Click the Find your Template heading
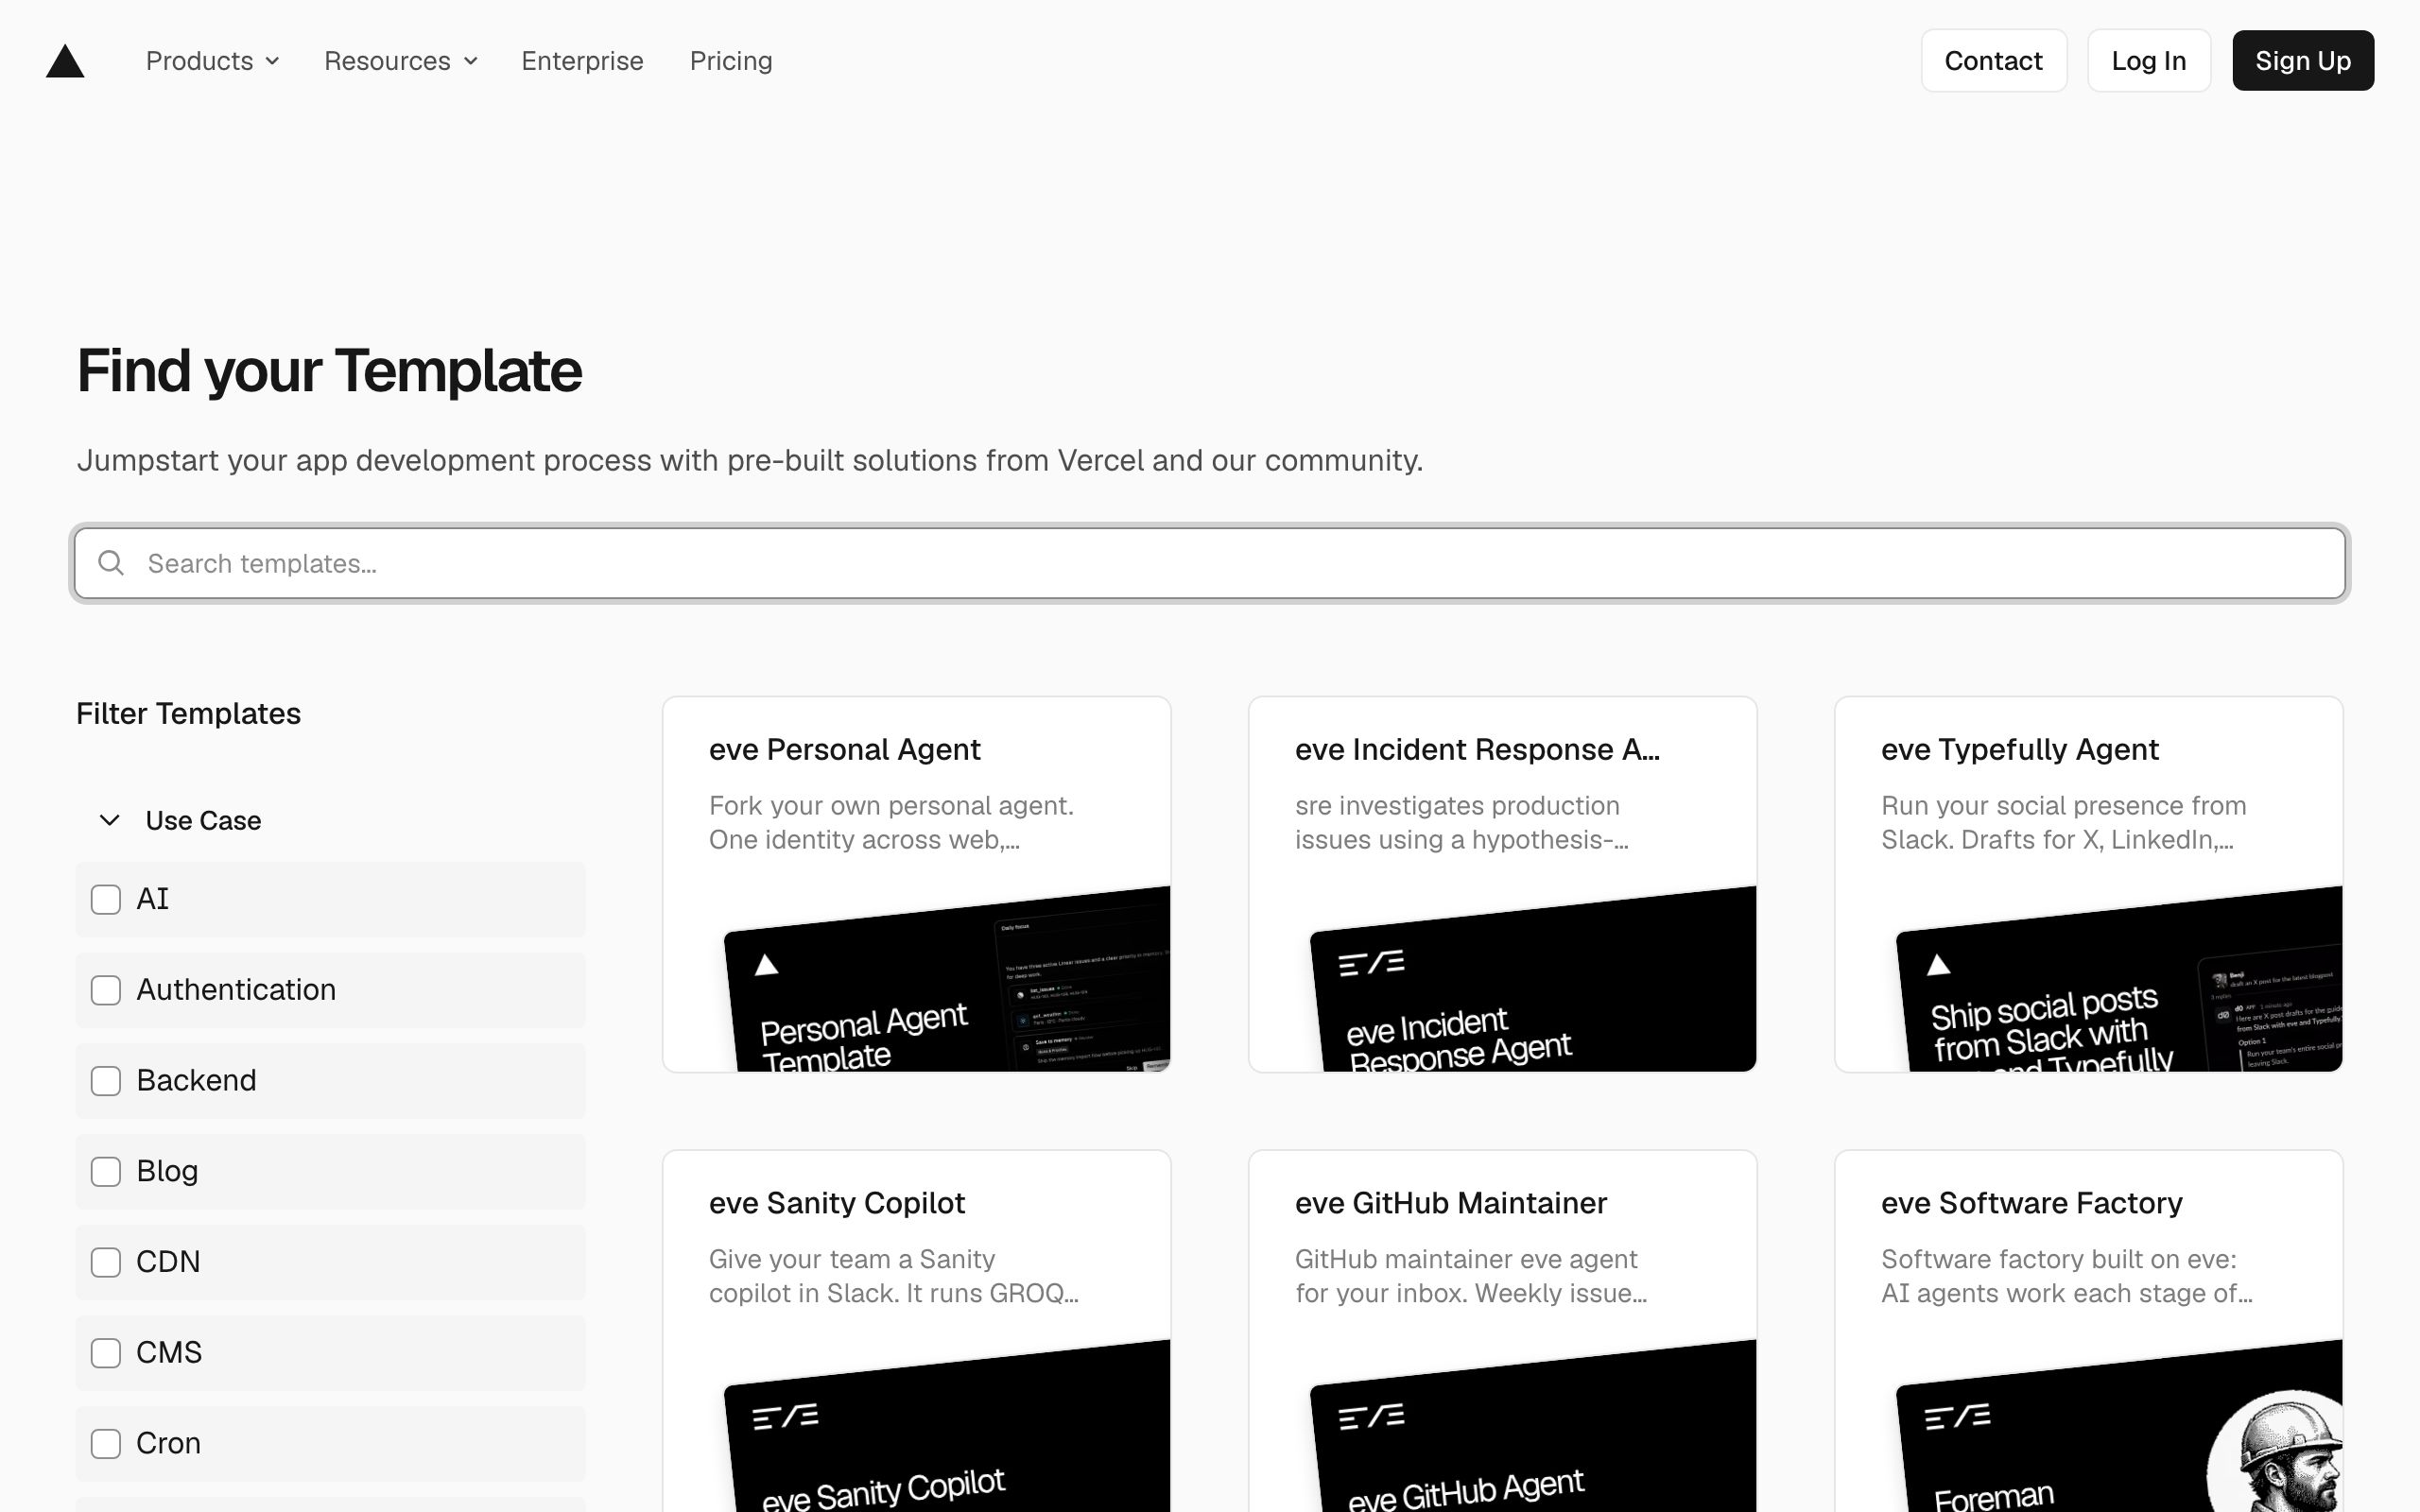The width and height of the screenshot is (2420, 1512). pyautogui.click(x=329, y=371)
